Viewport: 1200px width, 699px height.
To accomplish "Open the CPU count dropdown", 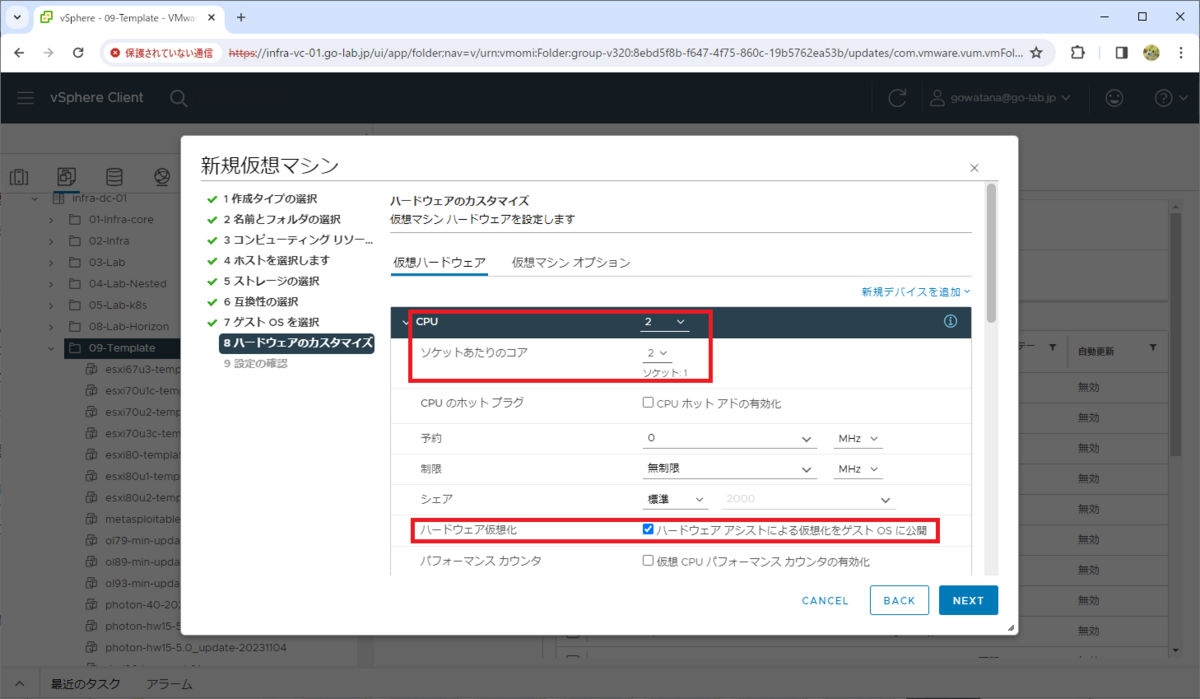I will 665,322.
